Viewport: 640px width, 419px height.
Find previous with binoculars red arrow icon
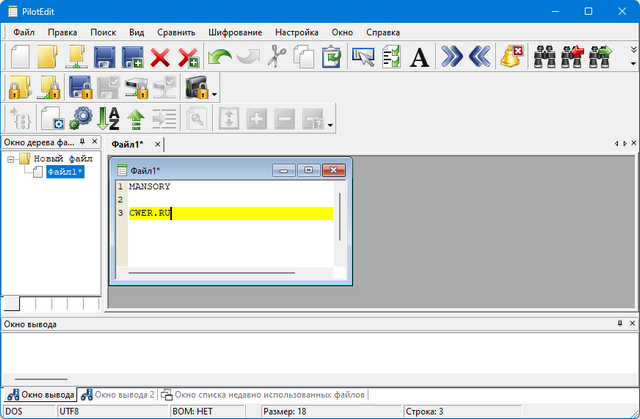point(572,57)
